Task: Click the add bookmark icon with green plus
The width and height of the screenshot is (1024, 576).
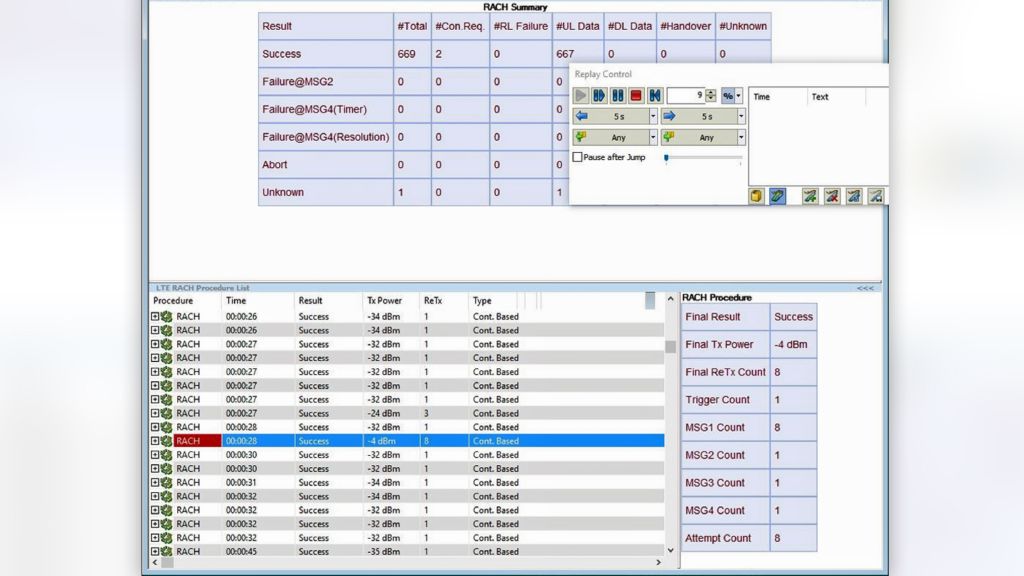Action: (810, 196)
